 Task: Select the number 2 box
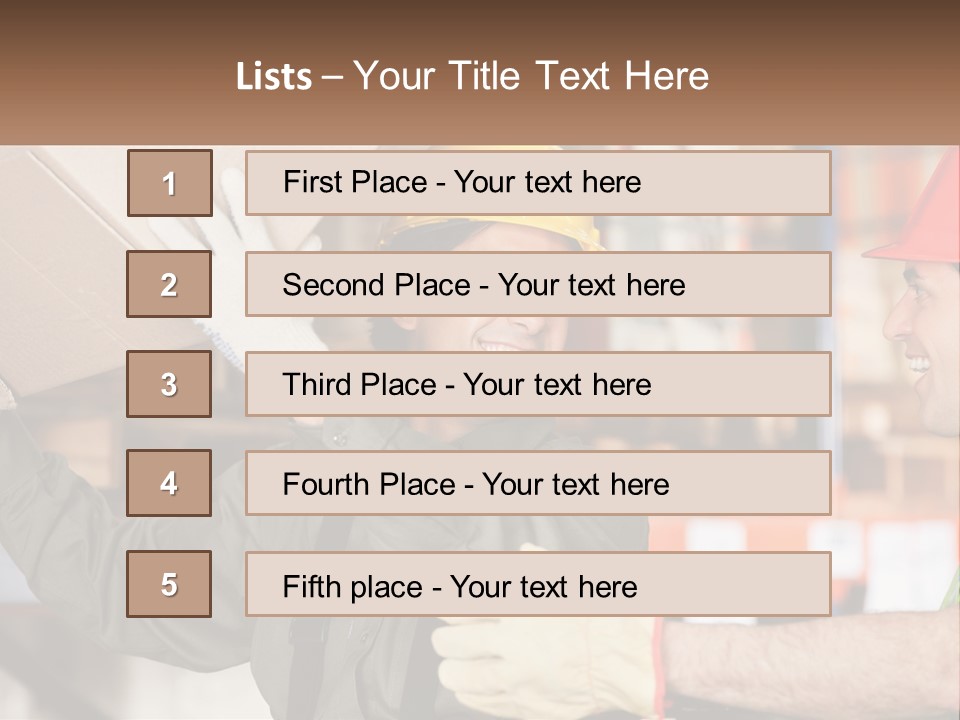[169, 284]
